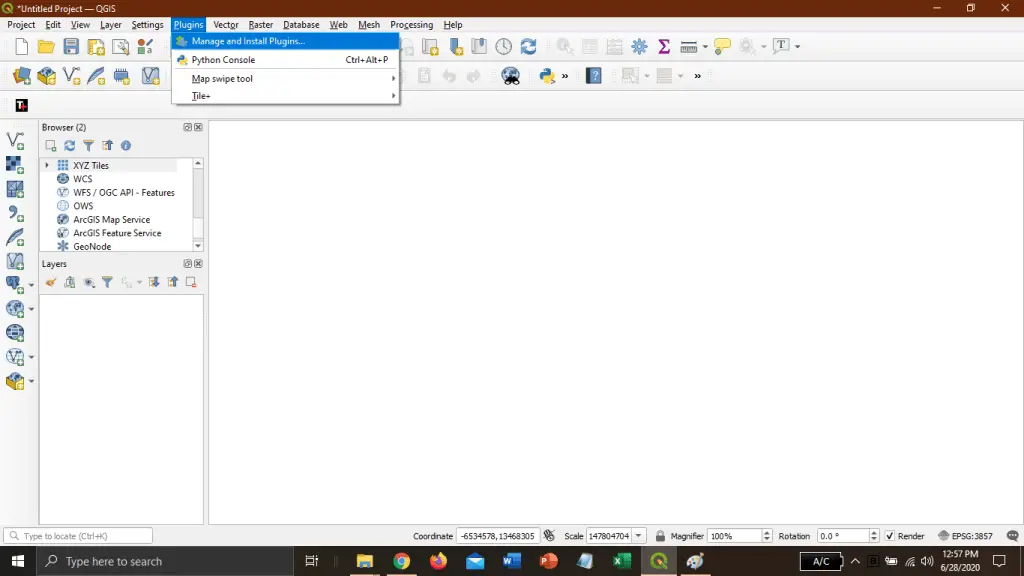Add raster layer from side toolbar
This screenshot has height=576, width=1024.
click(x=15, y=165)
